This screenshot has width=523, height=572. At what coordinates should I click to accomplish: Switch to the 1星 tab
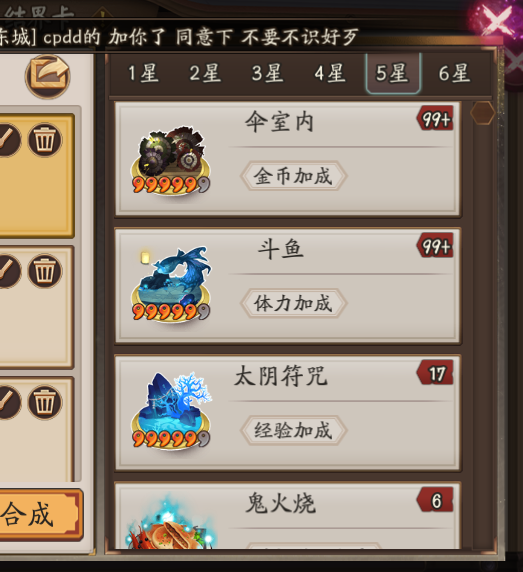click(143, 73)
